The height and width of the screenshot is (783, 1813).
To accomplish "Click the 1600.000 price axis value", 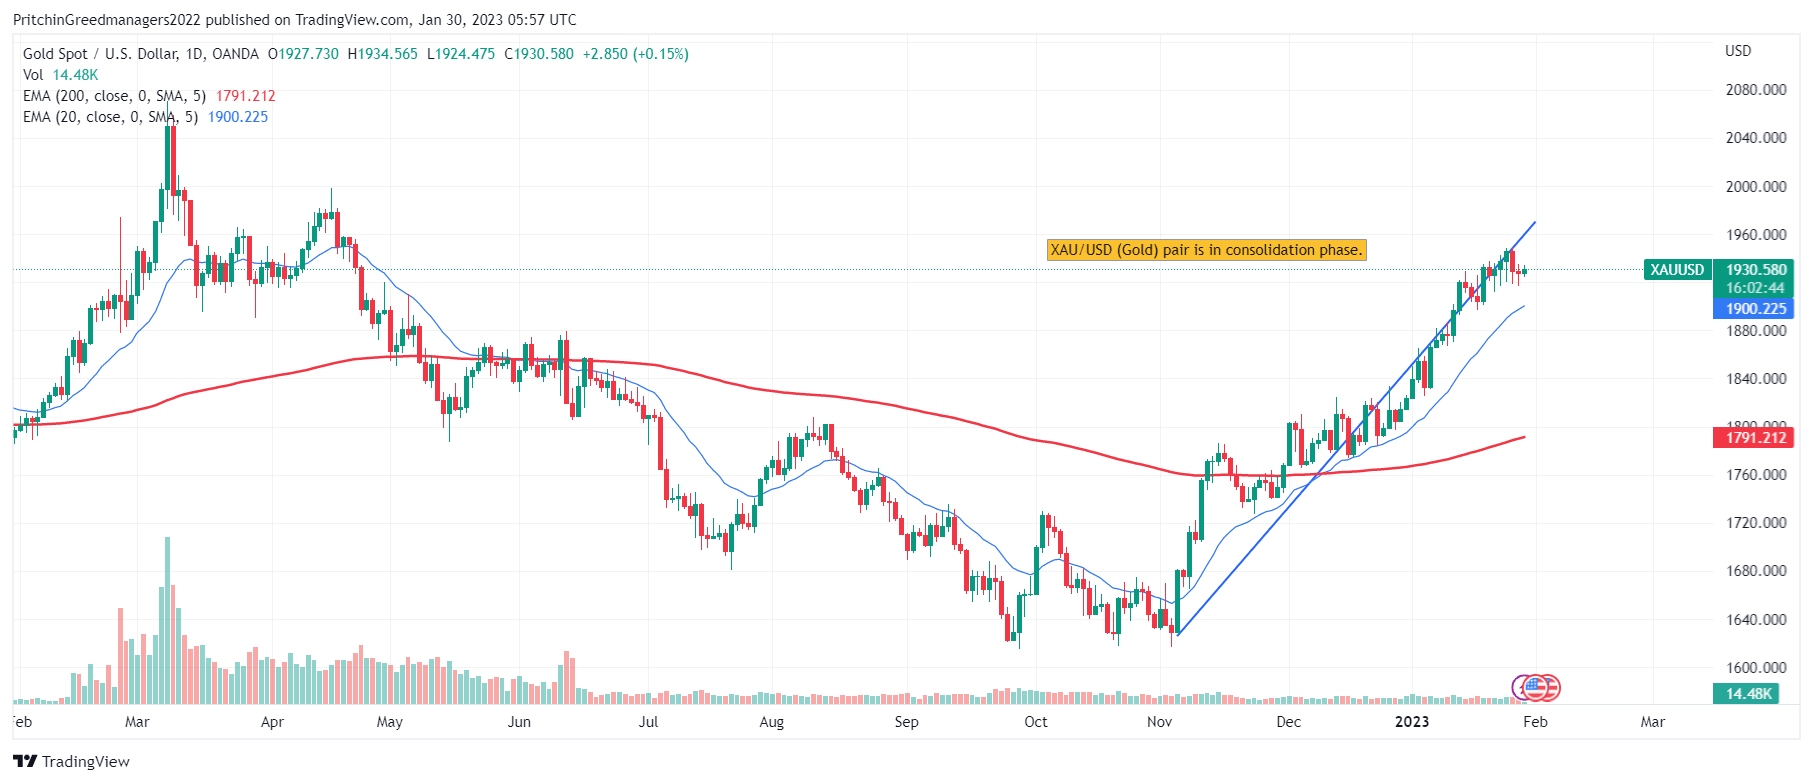I will [x=1756, y=668].
